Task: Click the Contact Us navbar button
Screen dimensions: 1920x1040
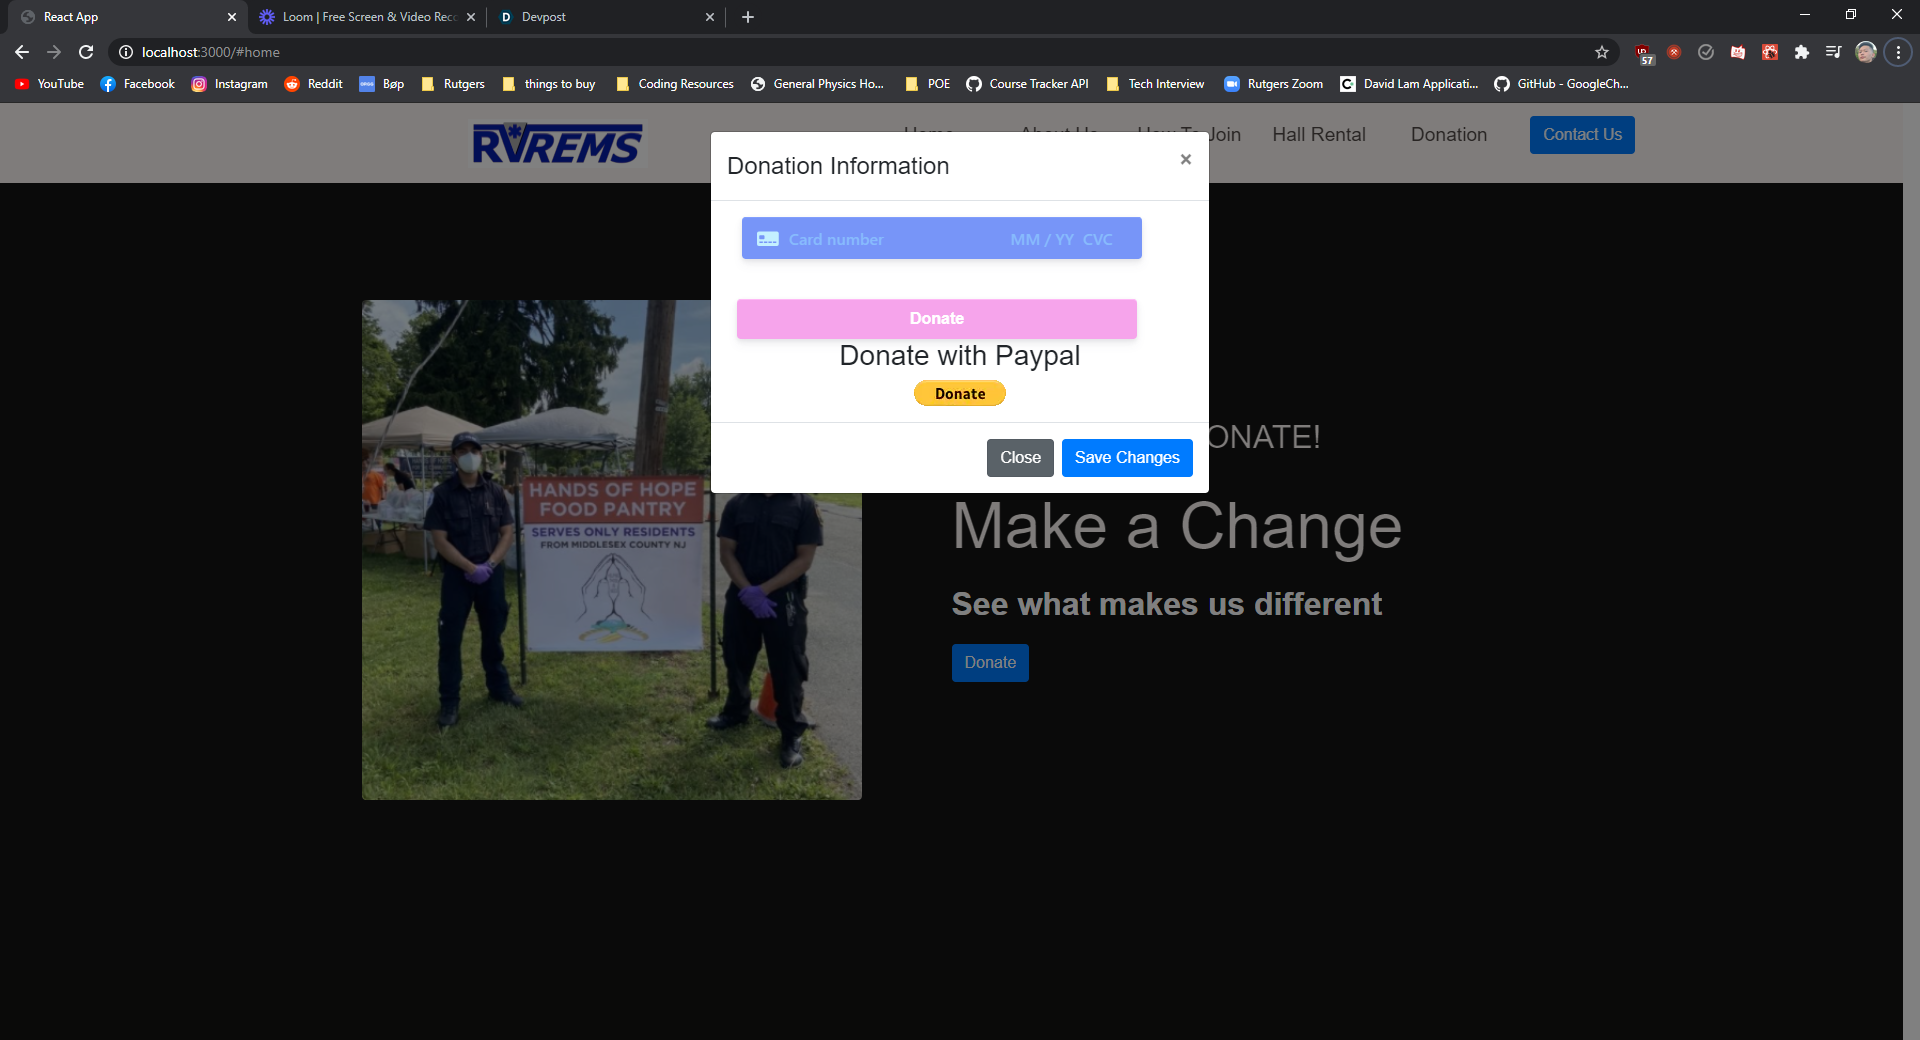Action: click(x=1582, y=135)
